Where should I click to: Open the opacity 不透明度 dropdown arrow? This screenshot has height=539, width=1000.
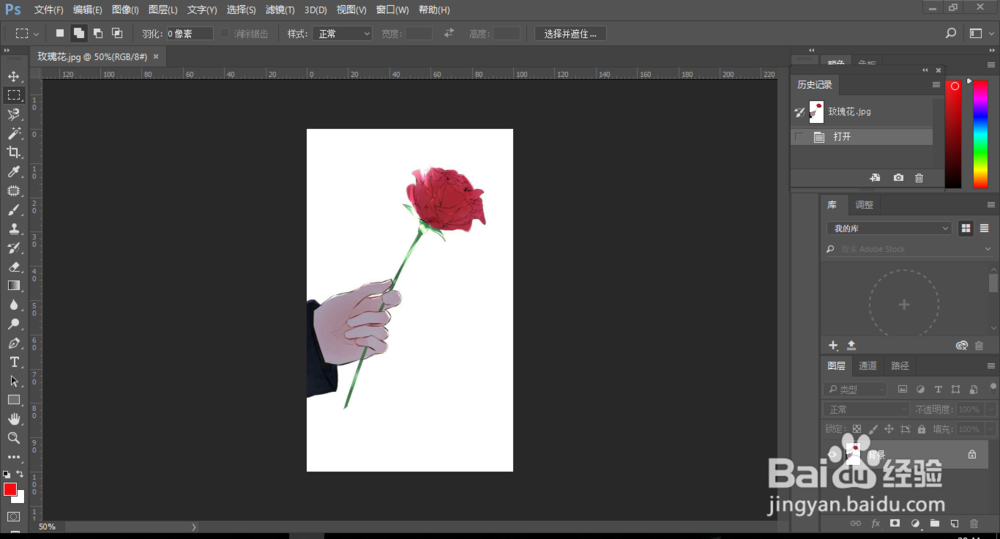pos(990,410)
